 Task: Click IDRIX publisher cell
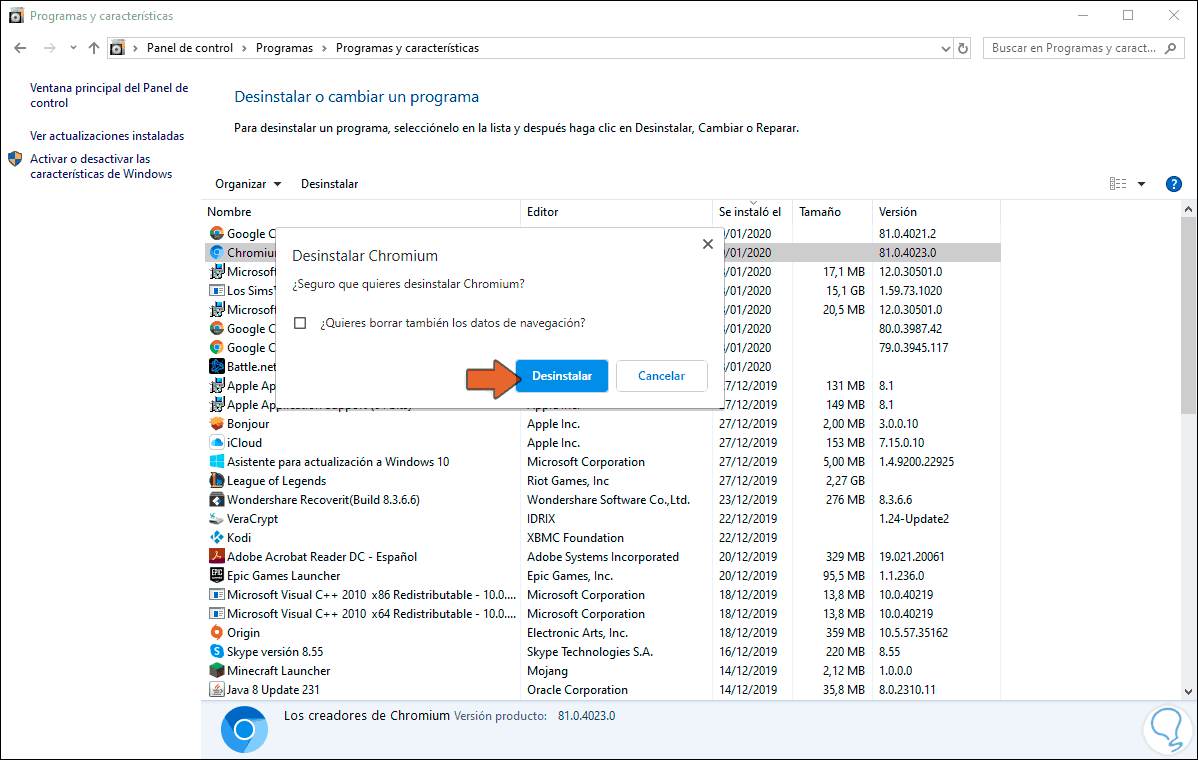(x=541, y=519)
